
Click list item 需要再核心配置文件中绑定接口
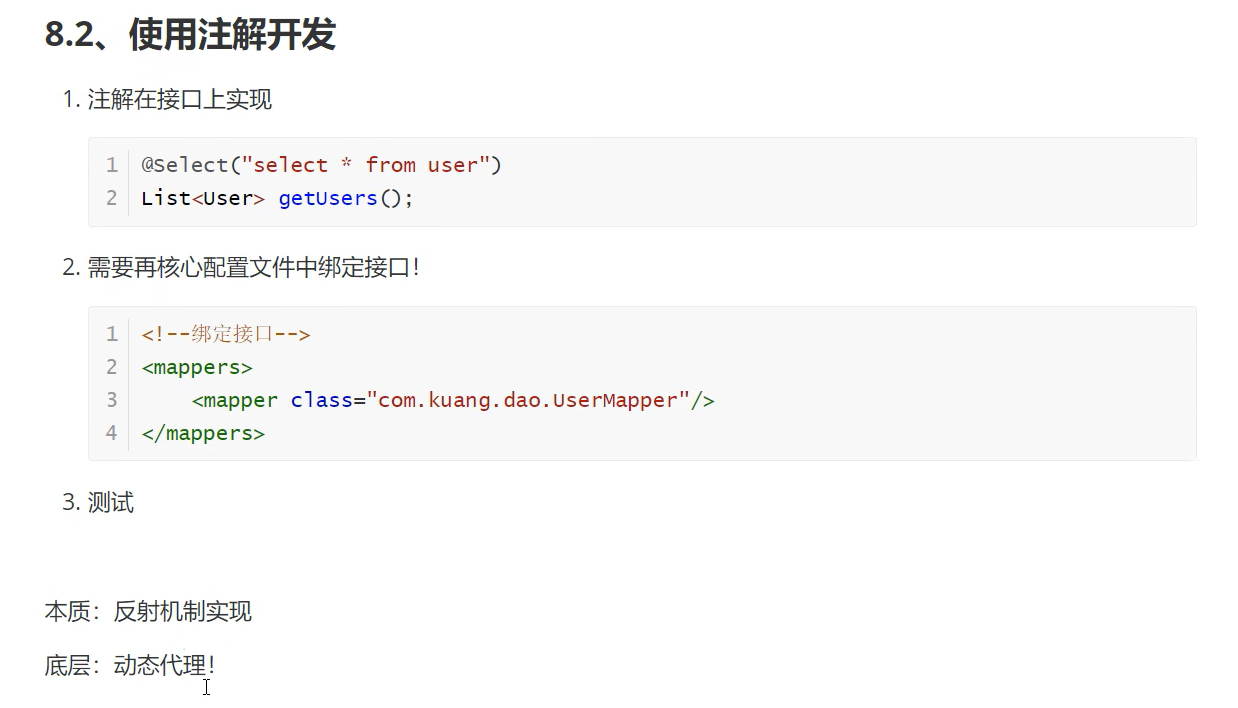[x=254, y=268]
